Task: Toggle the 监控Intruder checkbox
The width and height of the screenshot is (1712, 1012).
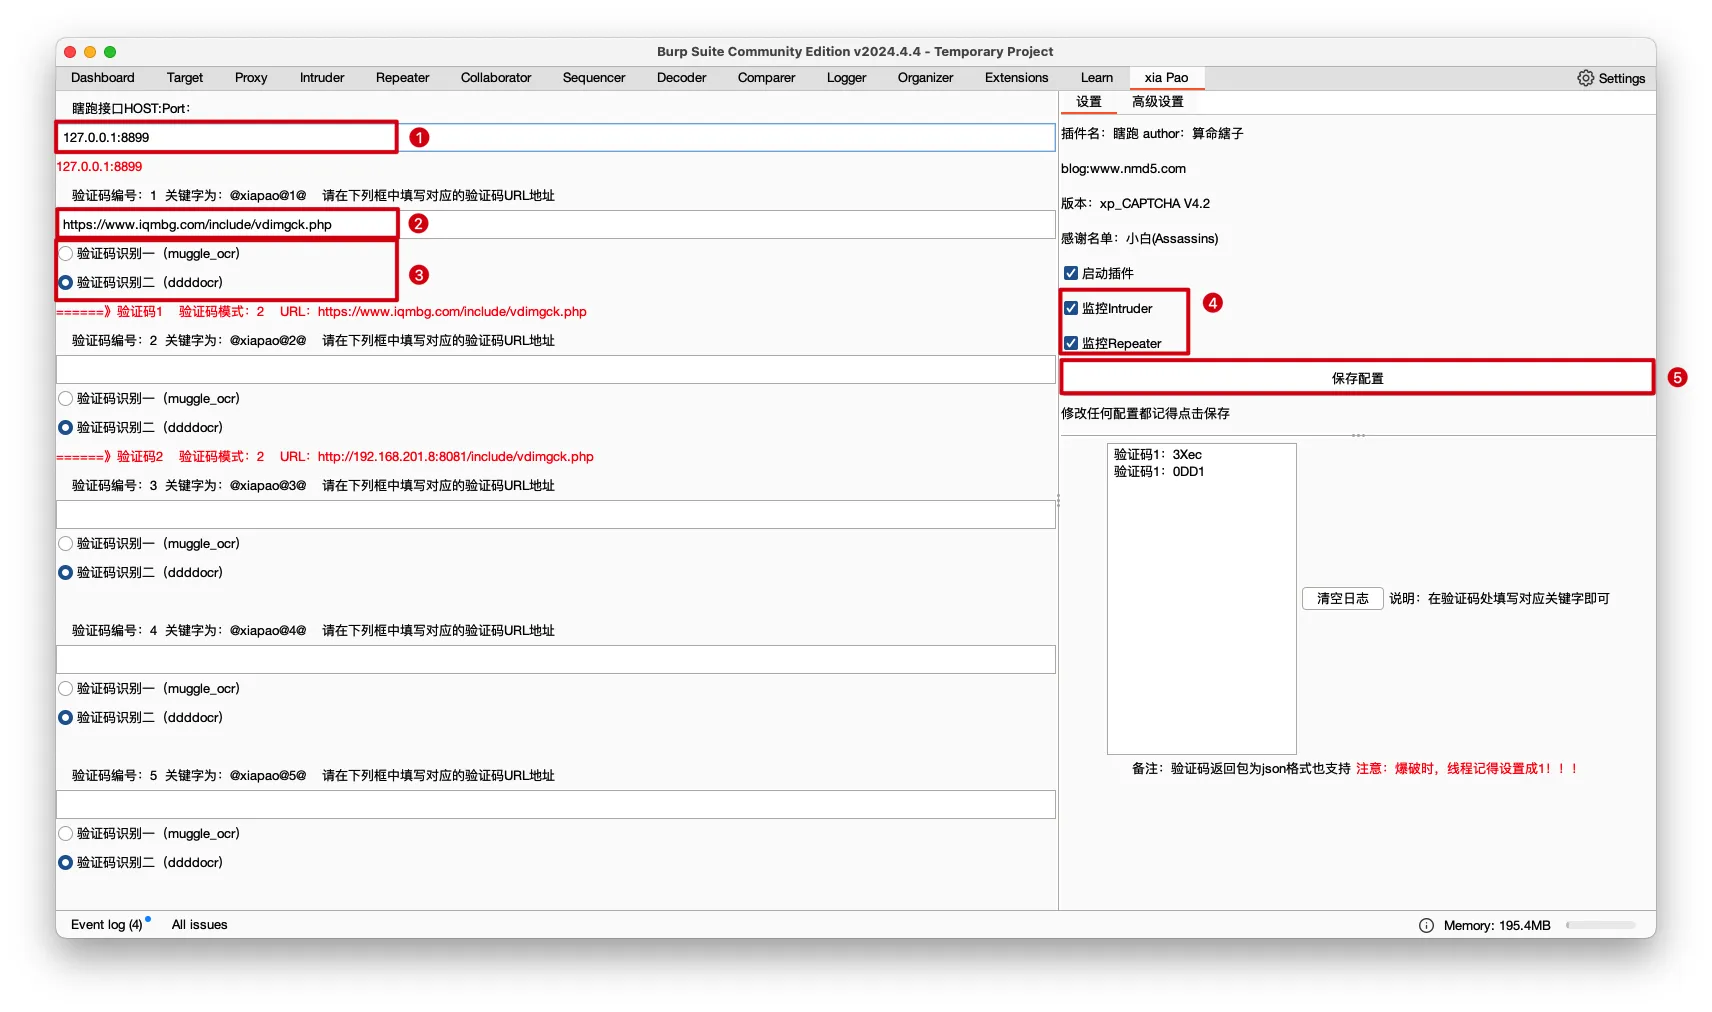Action: click(1071, 308)
